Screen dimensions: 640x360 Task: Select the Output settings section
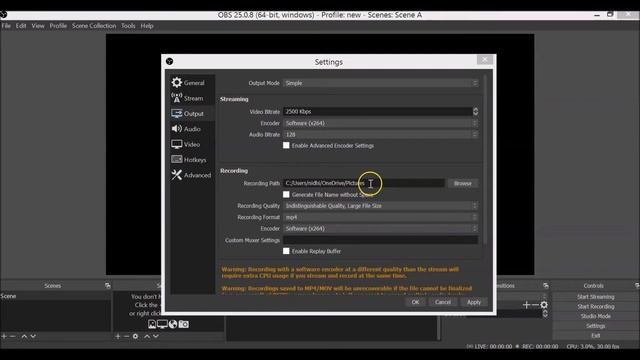(x=192, y=114)
